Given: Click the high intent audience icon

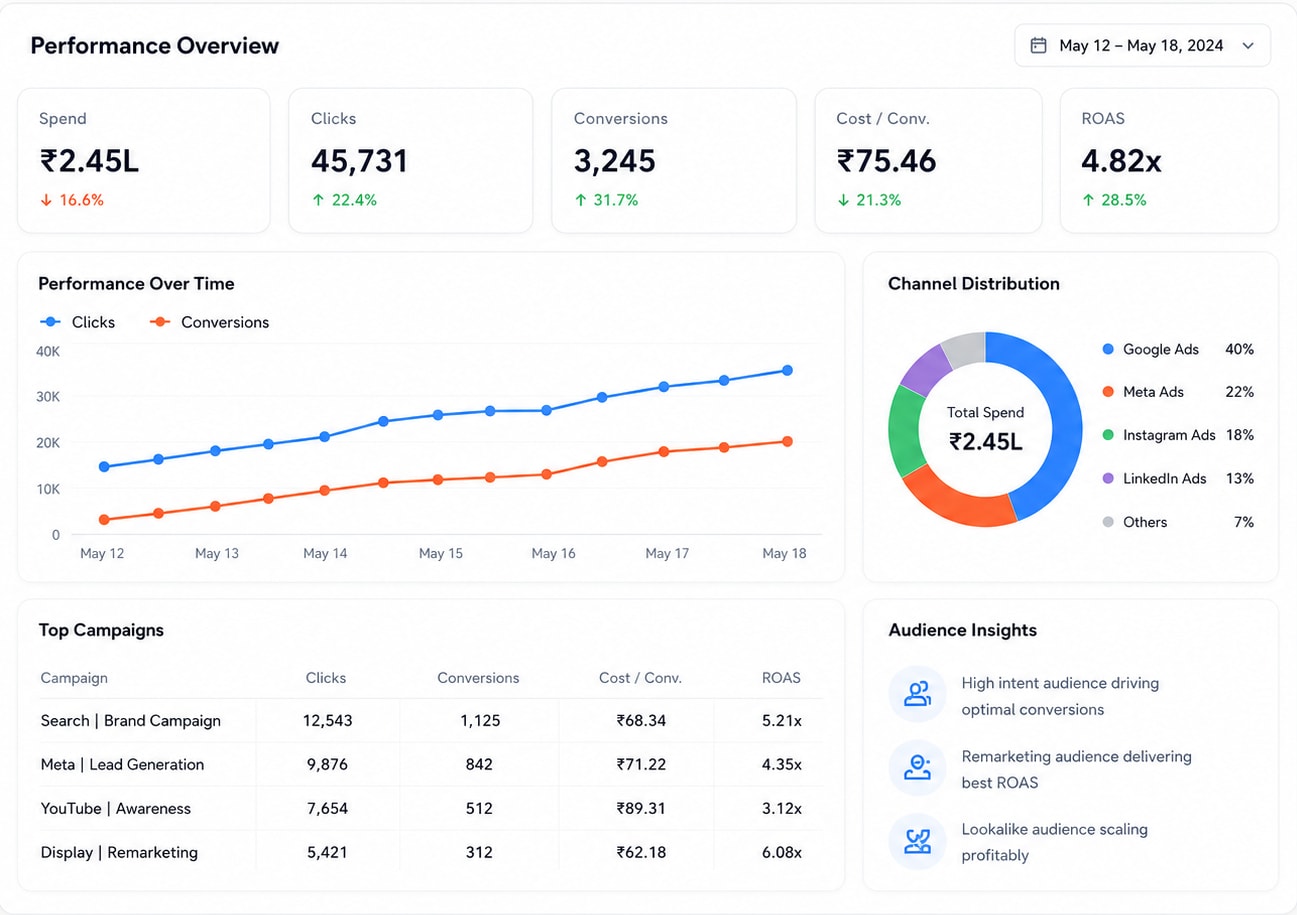Looking at the screenshot, I should click(x=917, y=694).
